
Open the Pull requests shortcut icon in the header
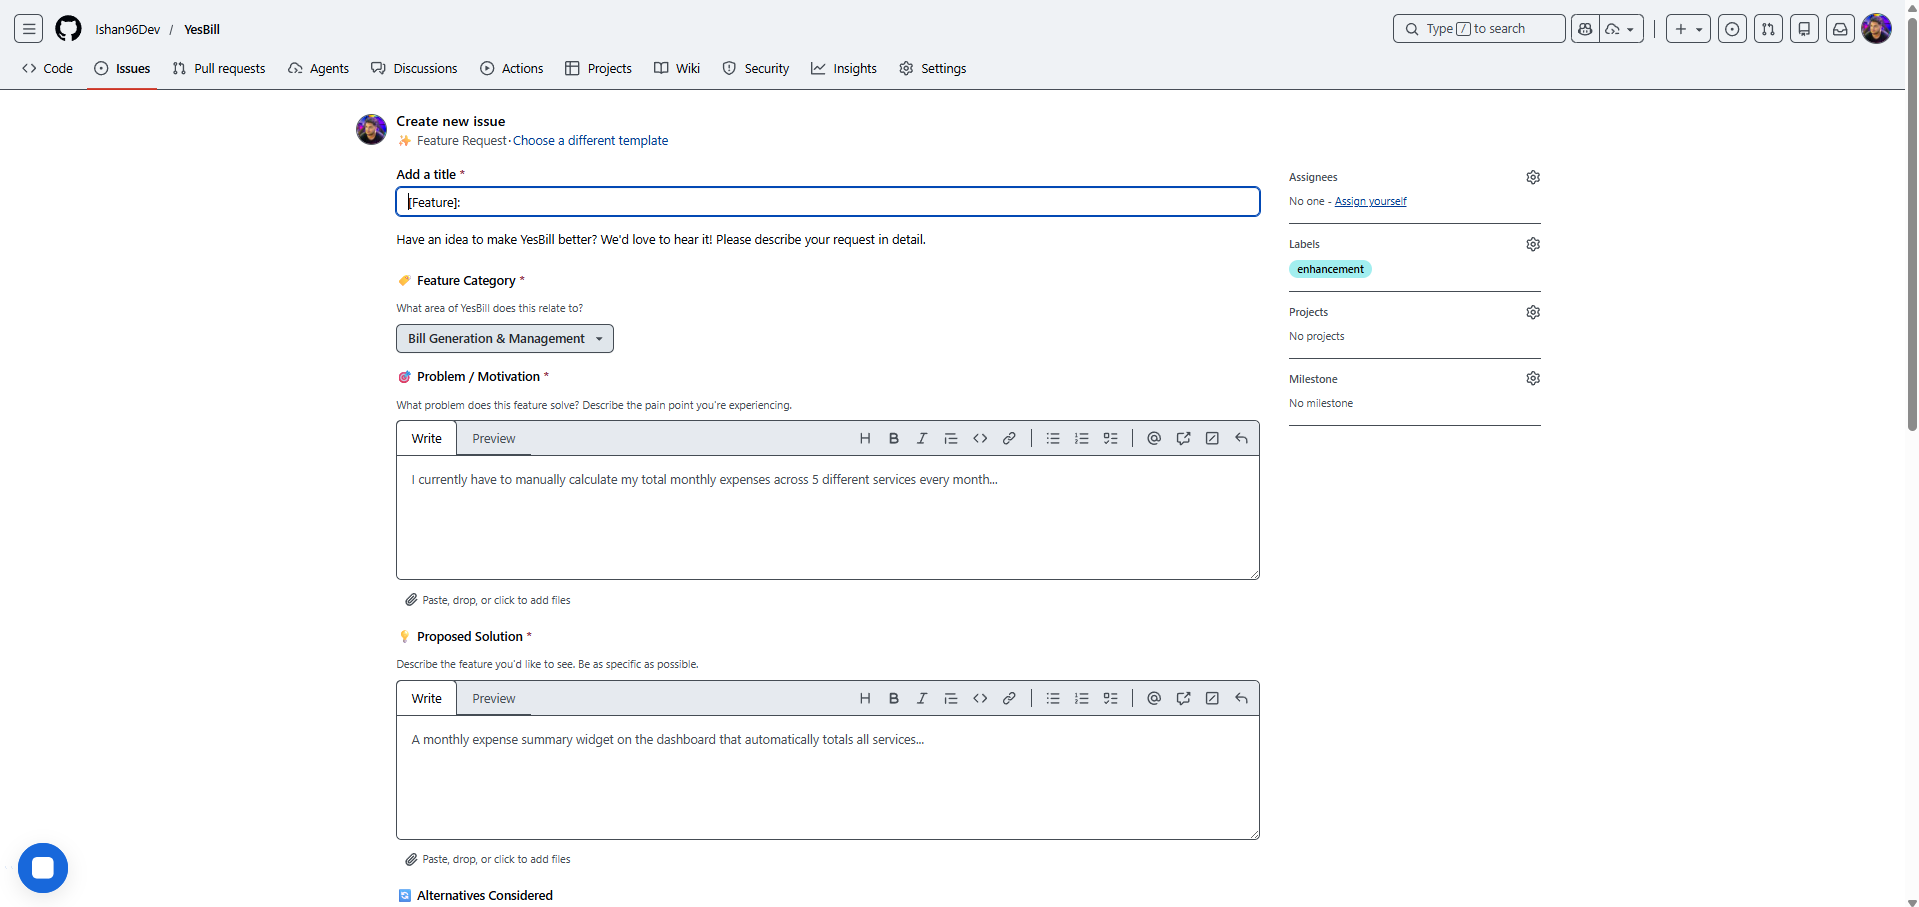click(1769, 29)
